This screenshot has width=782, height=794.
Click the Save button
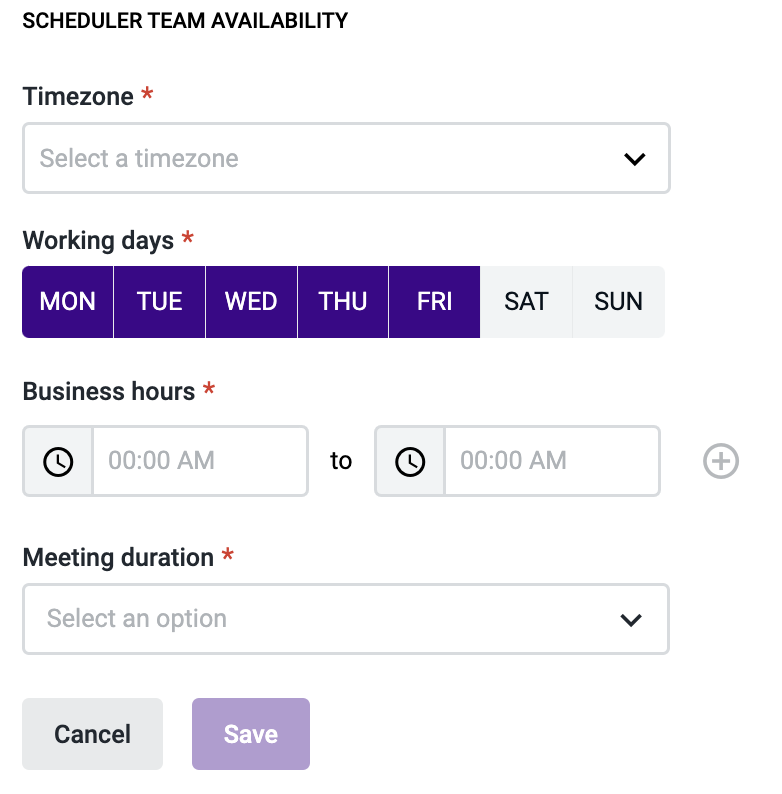click(251, 734)
